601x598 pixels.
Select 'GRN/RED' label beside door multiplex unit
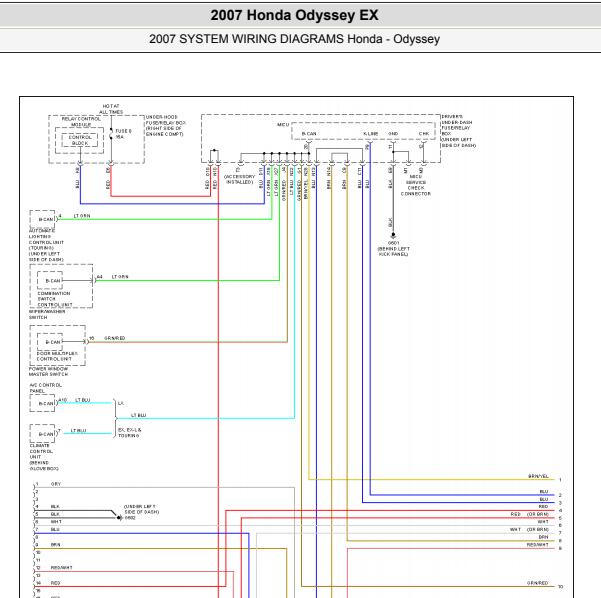115,338
